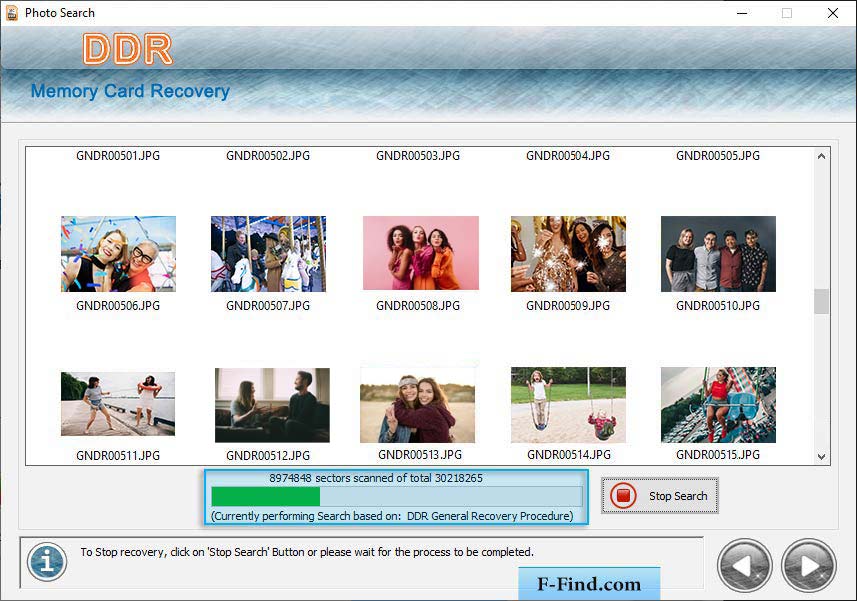Click file name label GNDR00506.JPG
The height and width of the screenshot is (601, 857).
(x=118, y=305)
